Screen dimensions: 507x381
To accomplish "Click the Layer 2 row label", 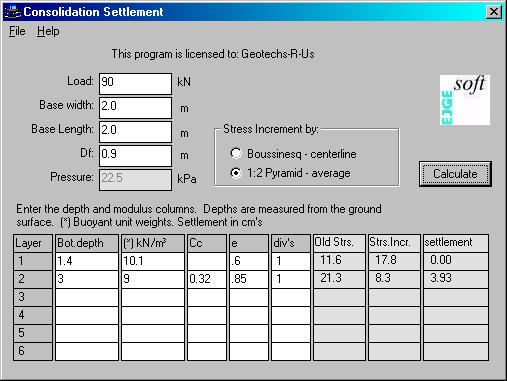I will coord(33,279).
